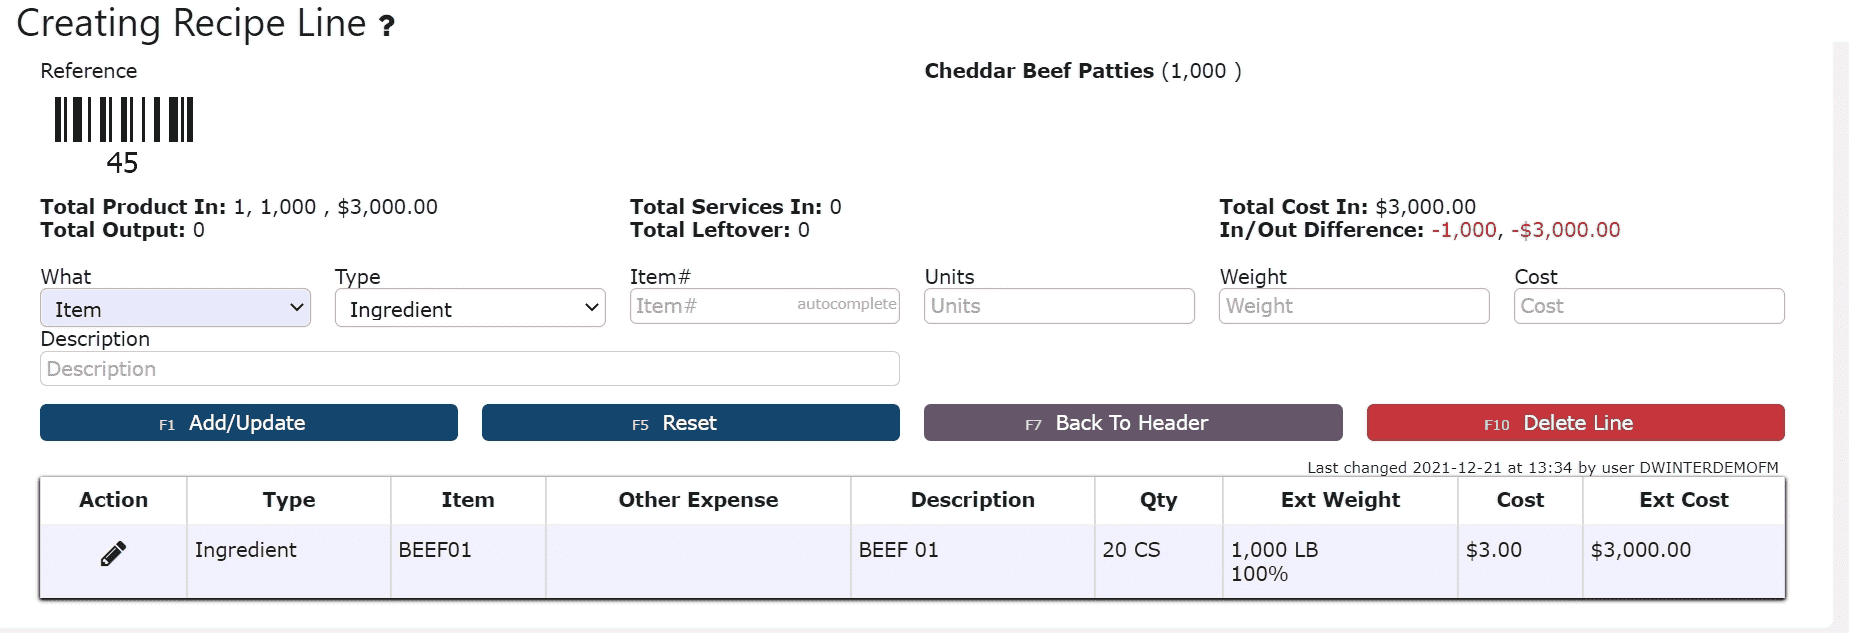Click the Type column header
The image size is (1849, 633).
(x=289, y=500)
